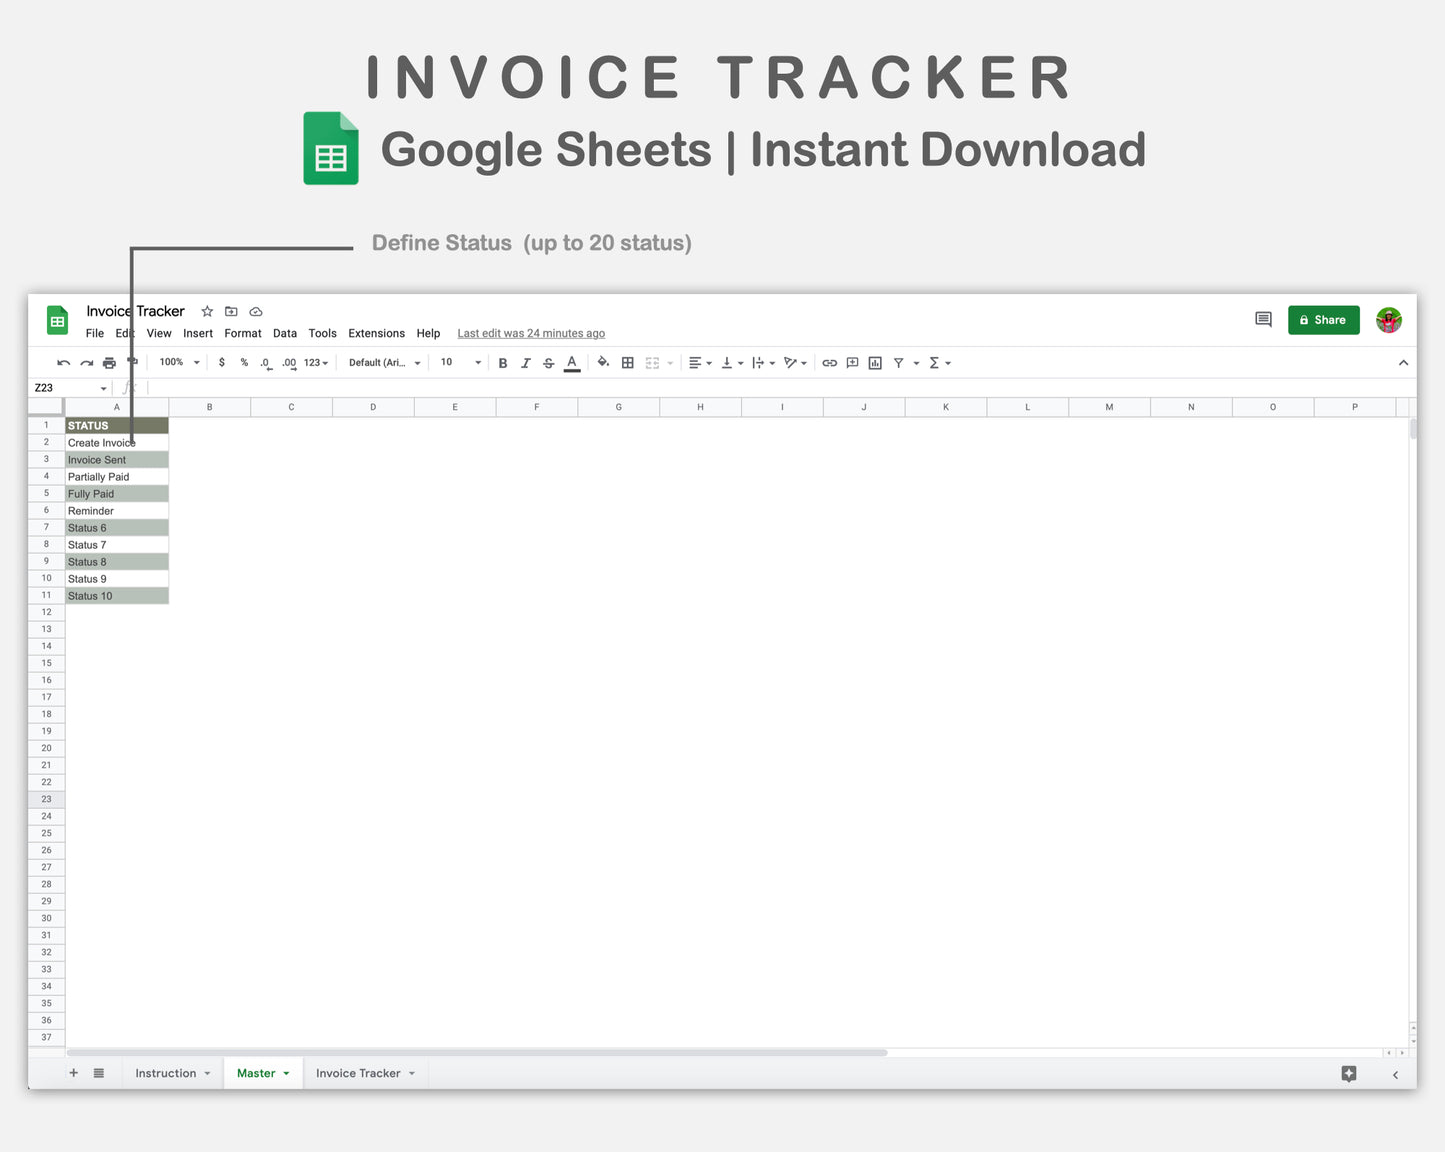Open the Fill color tool
This screenshot has width=1445, height=1152.
603,362
